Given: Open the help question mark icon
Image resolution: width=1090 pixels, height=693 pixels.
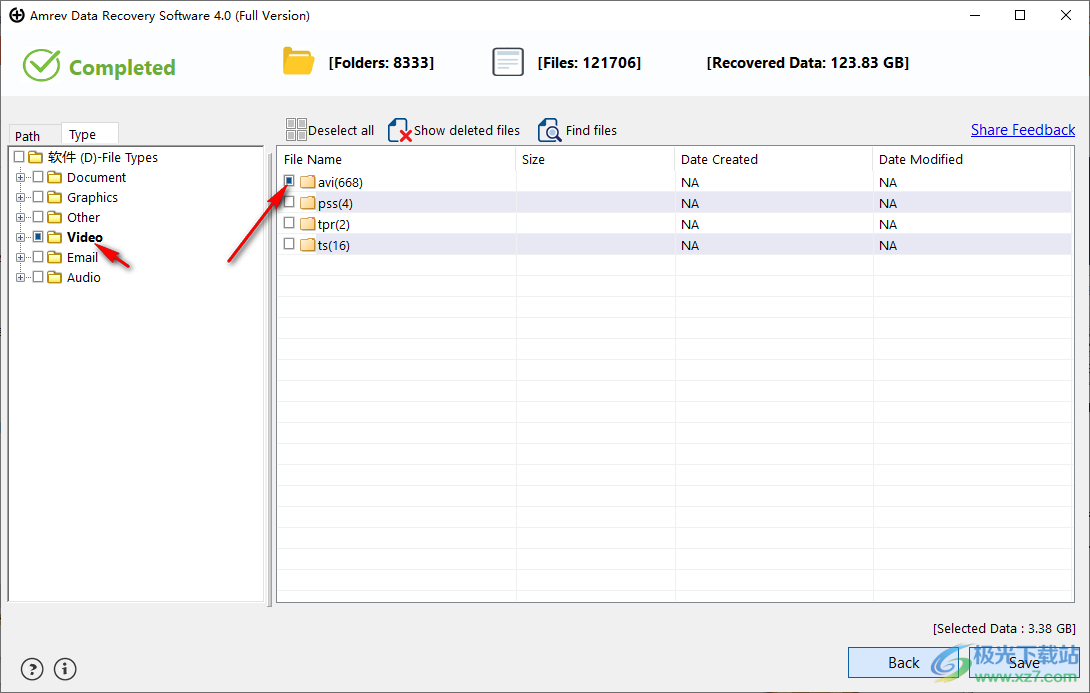Looking at the screenshot, I should pyautogui.click(x=31, y=669).
